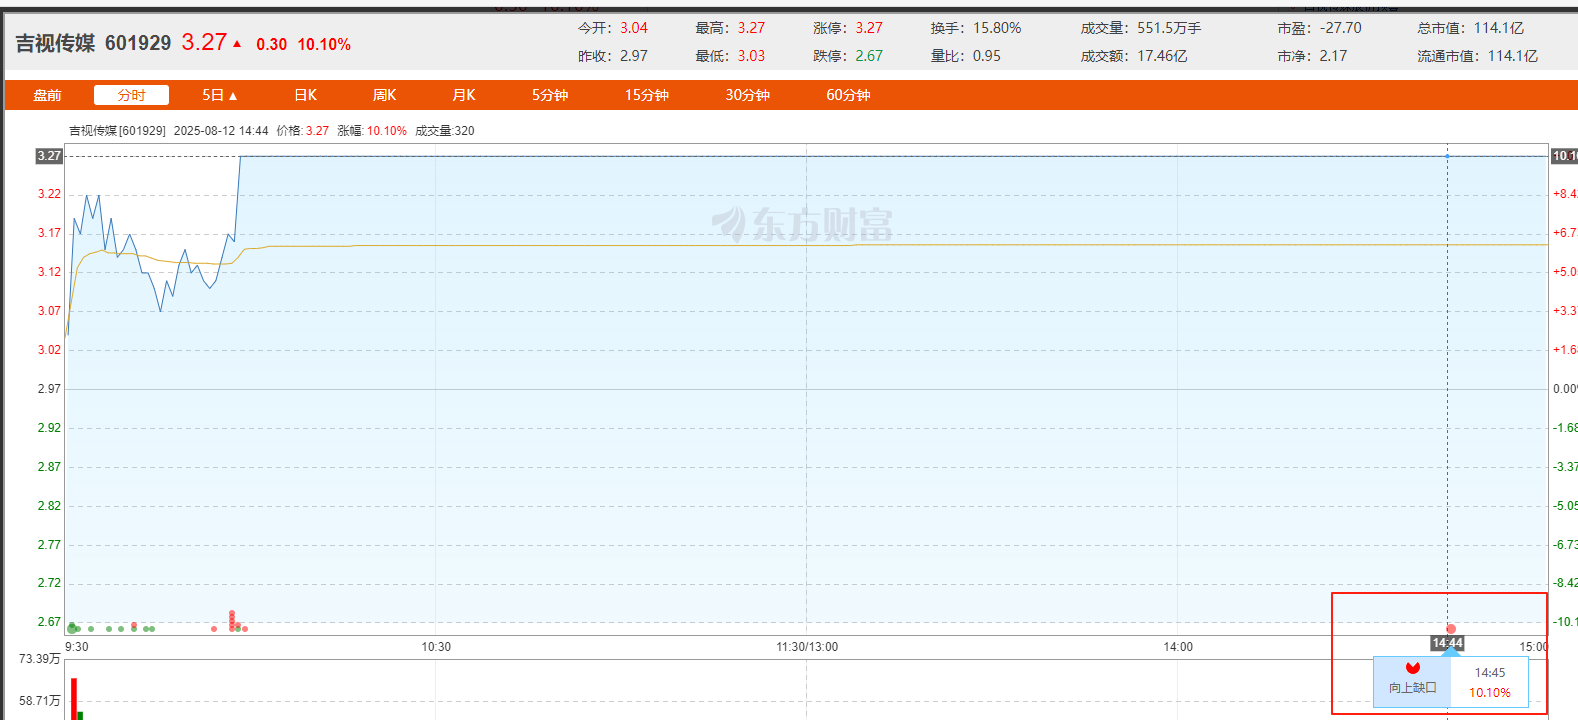Click the 10.10% value in tooltip

coord(1490,693)
